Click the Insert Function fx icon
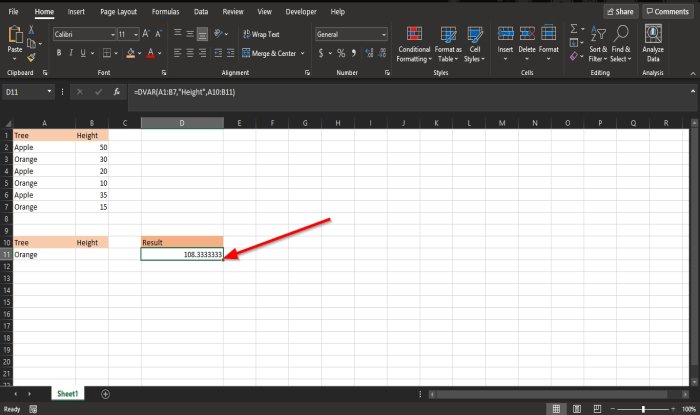The height and width of the screenshot is (415, 700). [x=116, y=91]
